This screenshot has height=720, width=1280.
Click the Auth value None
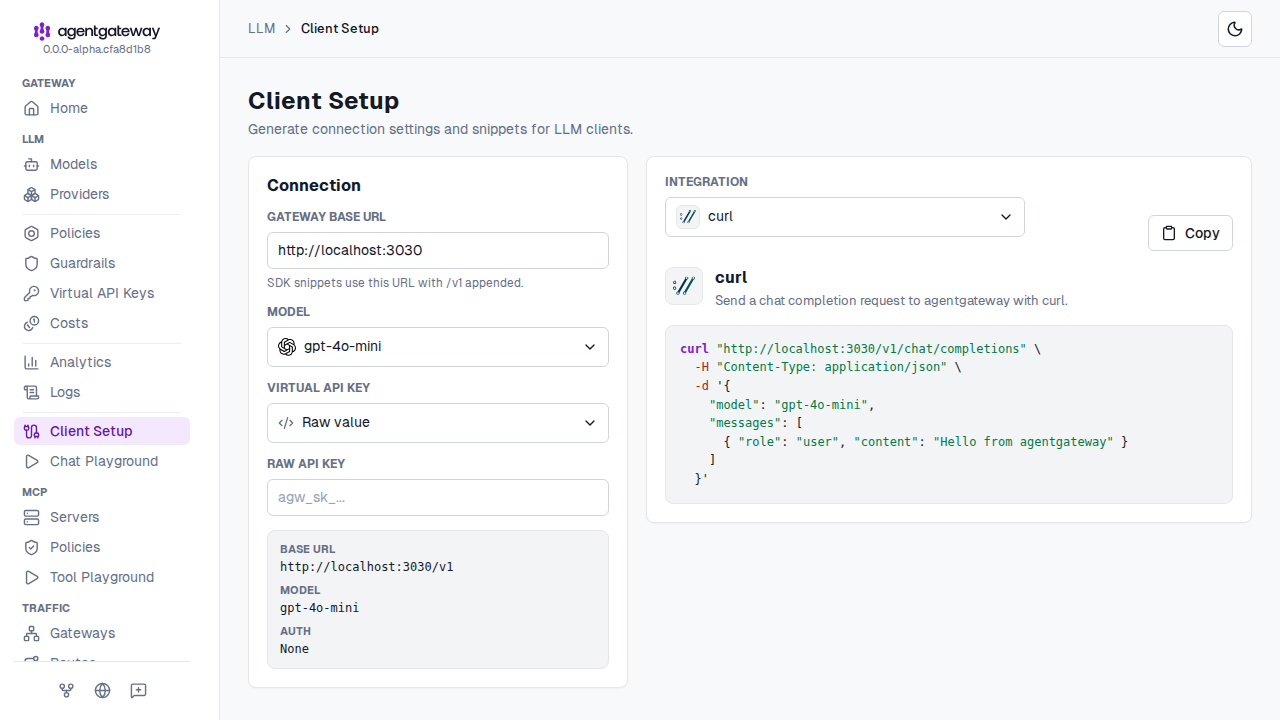(x=295, y=648)
